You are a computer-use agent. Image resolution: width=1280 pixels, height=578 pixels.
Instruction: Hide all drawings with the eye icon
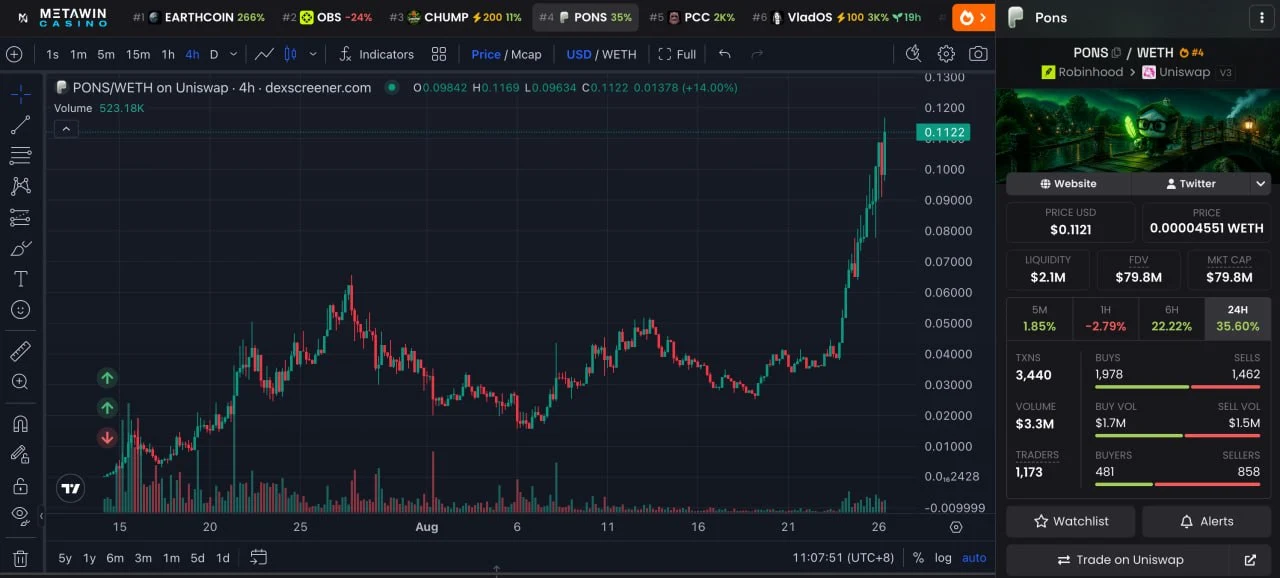(x=20, y=516)
